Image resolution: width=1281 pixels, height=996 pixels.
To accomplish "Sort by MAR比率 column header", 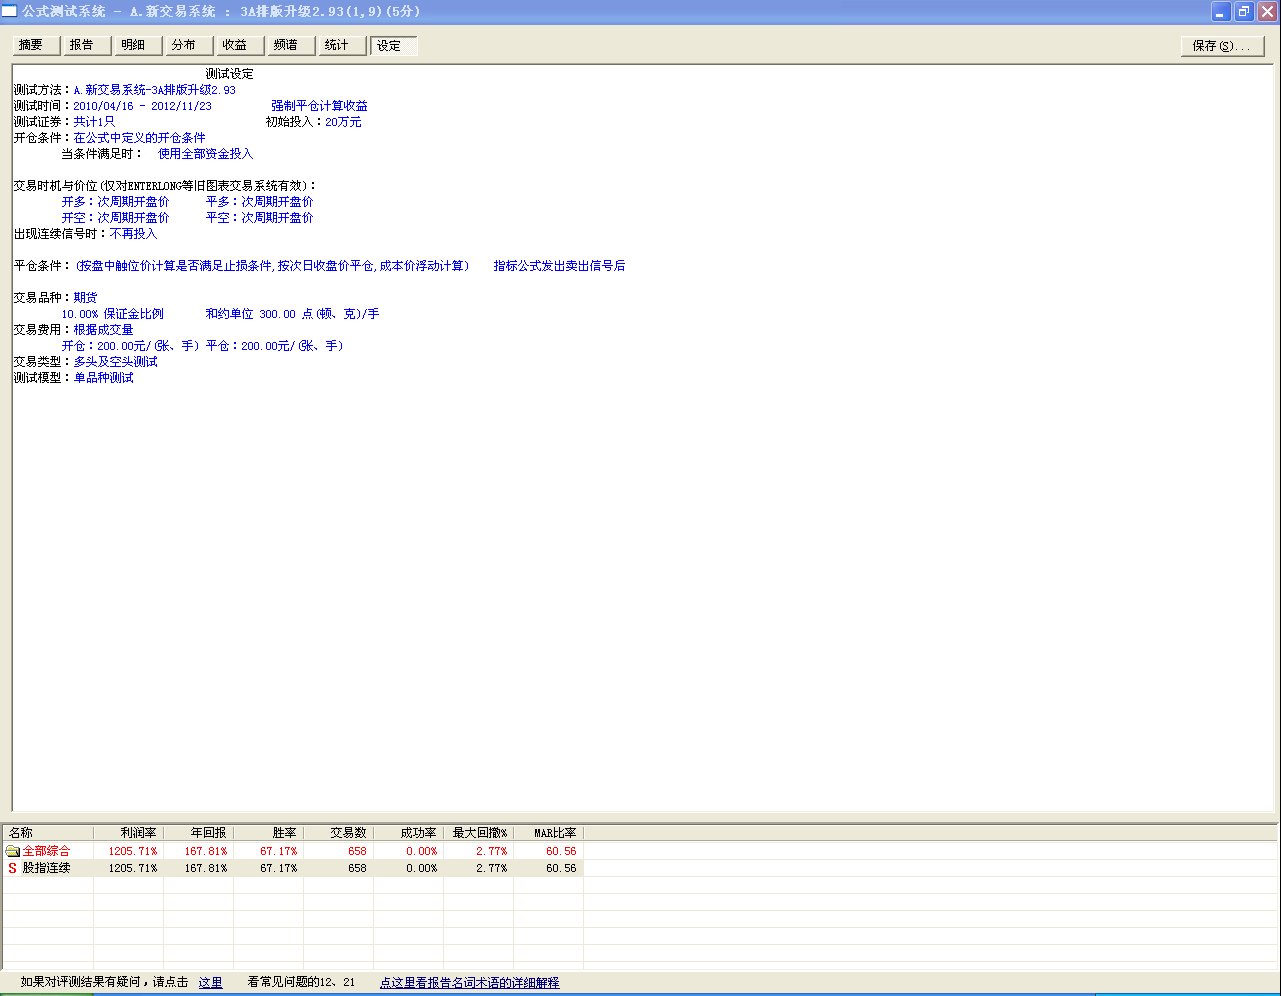I will tap(548, 833).
